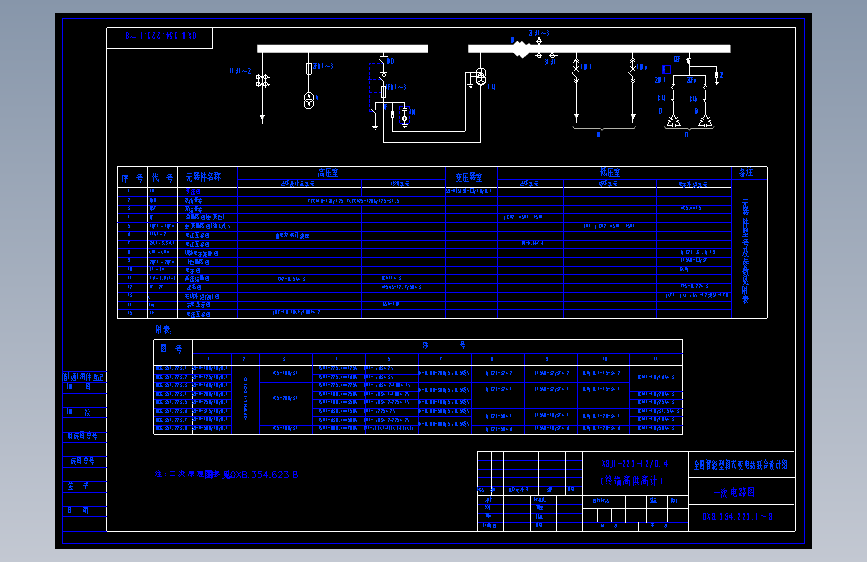Select the 代号 header cell
The image size is (867, 562).
click(163, 178)
